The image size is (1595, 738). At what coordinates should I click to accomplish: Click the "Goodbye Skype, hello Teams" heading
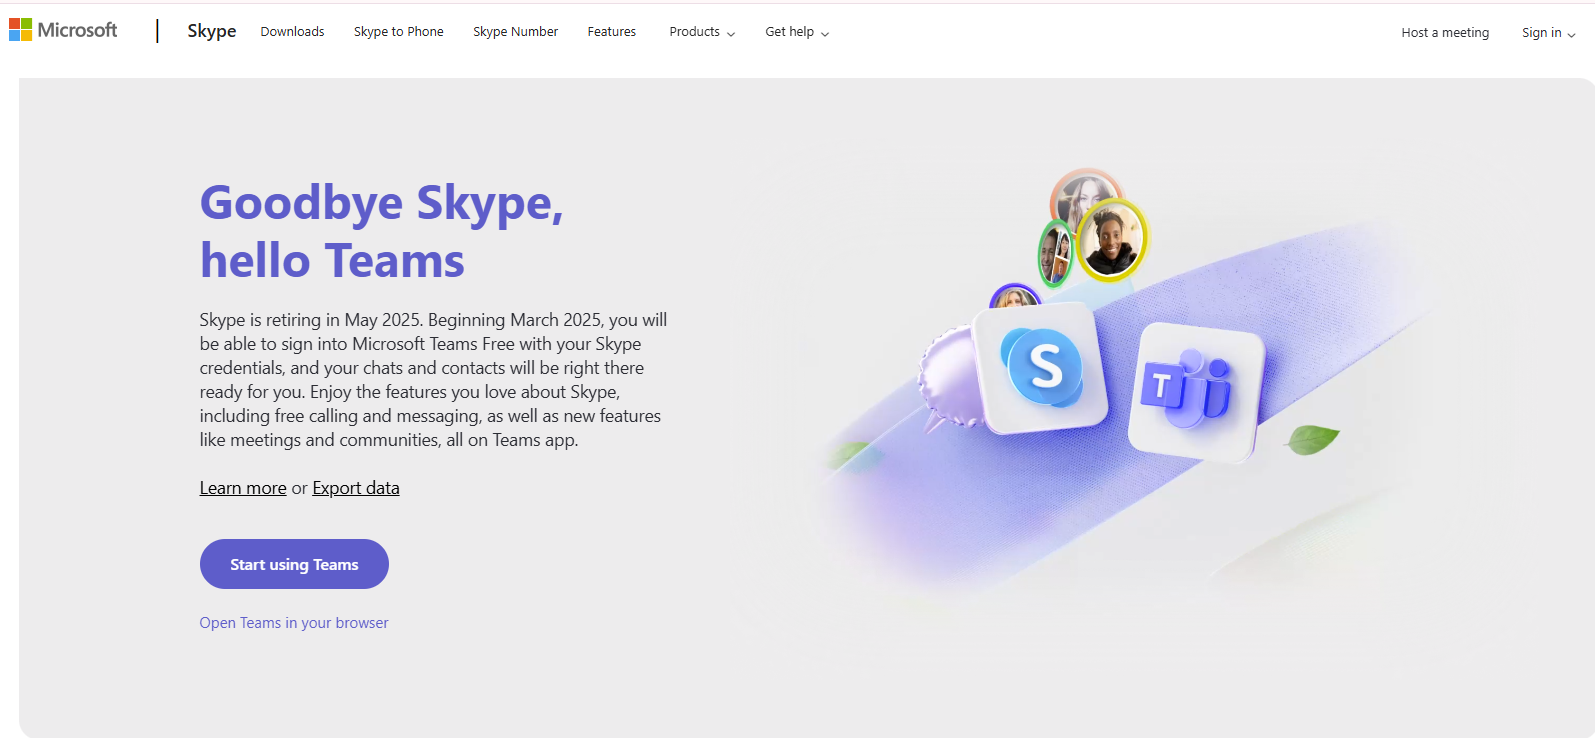pyautogui.click(x=382, y=231)
